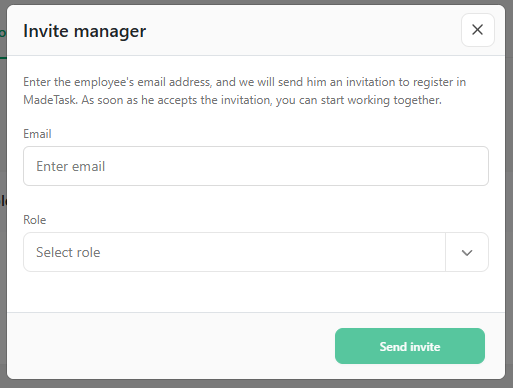Click the Select role placeholder text

pyautogui.click(x=68, y=252)
